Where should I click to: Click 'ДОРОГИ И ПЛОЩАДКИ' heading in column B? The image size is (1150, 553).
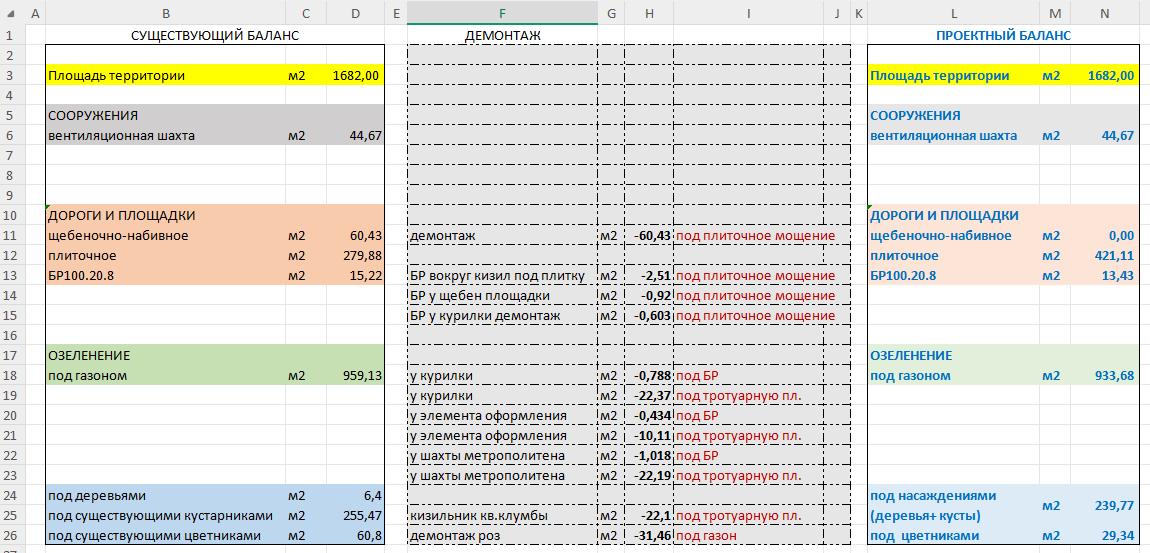[165, 216]
